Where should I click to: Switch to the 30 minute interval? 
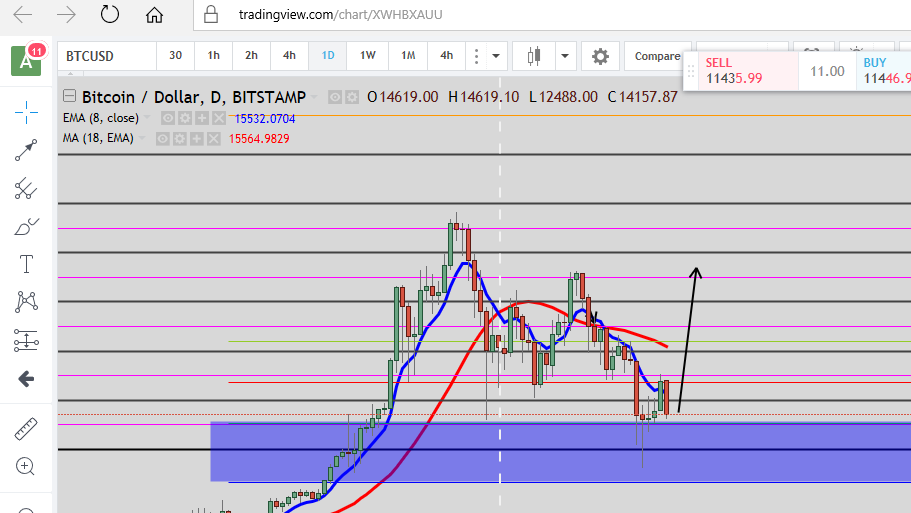[175, 56]
